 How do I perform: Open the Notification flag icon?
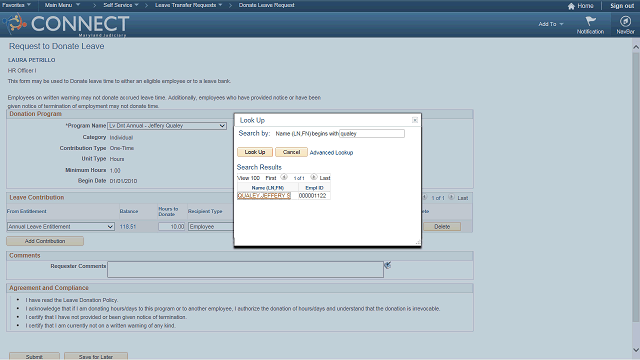click(590, 21)
